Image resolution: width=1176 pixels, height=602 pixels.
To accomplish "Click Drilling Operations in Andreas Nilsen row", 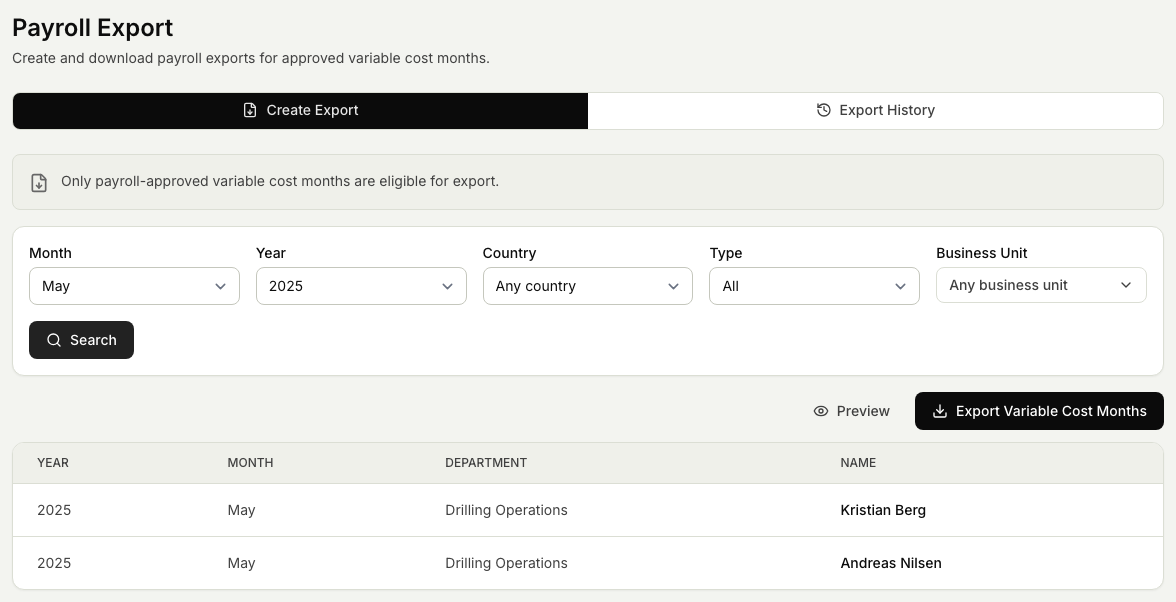I will (506, 563).
